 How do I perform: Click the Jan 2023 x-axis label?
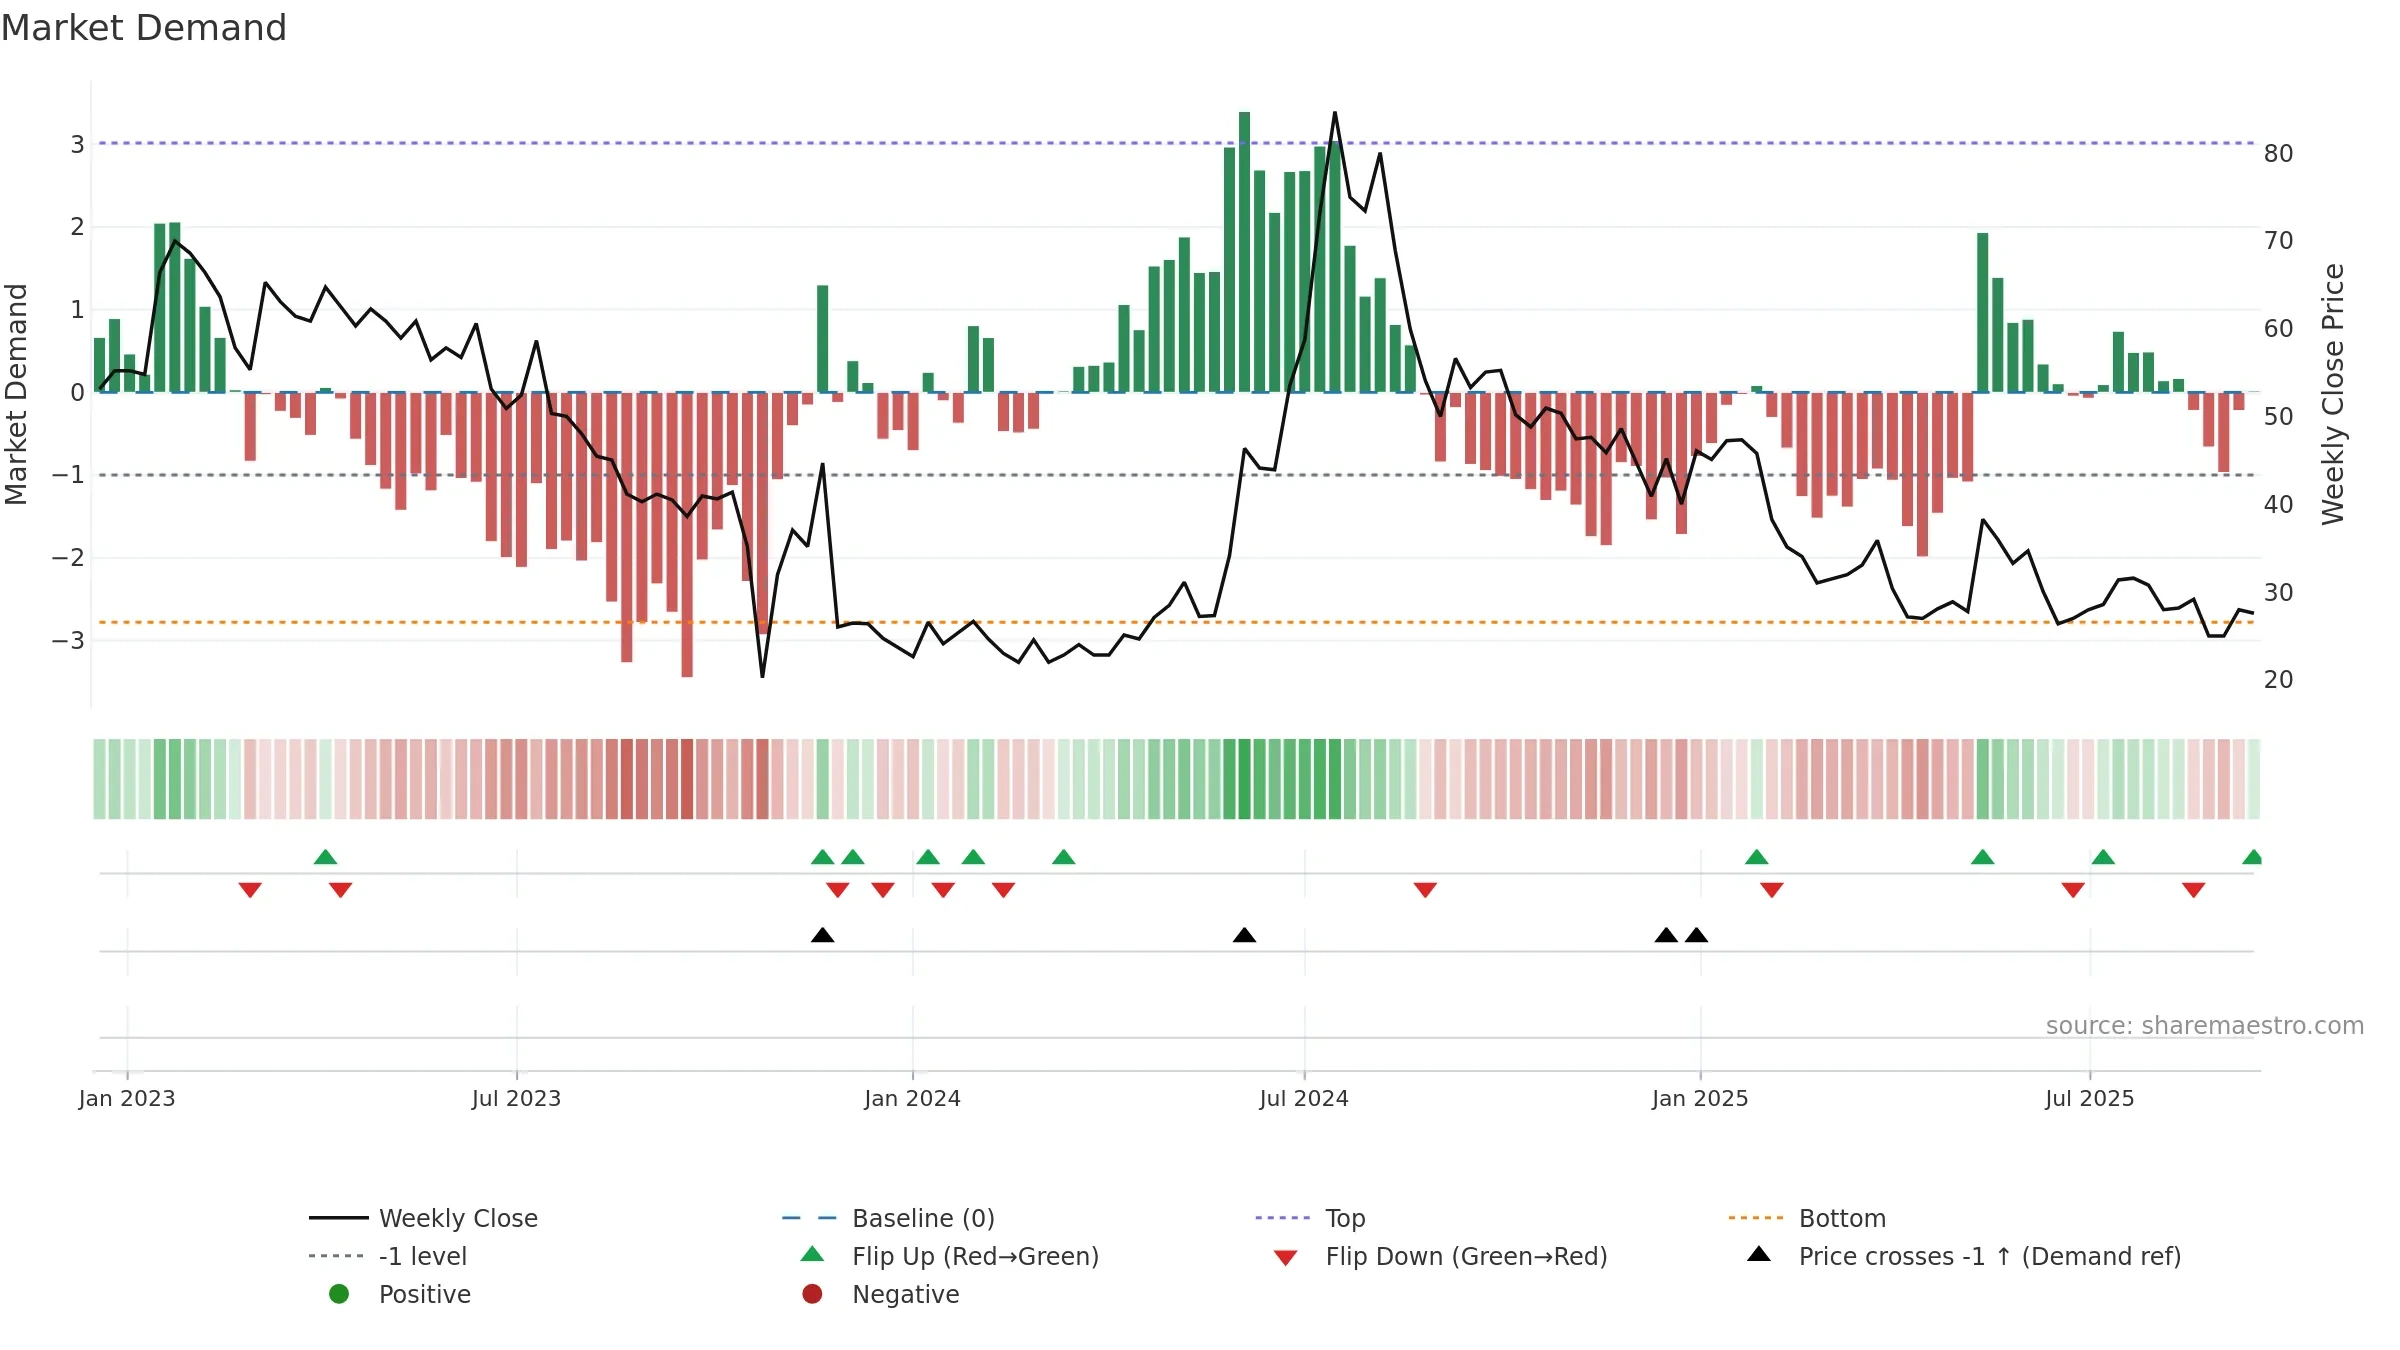click(x=127, y=1098)
